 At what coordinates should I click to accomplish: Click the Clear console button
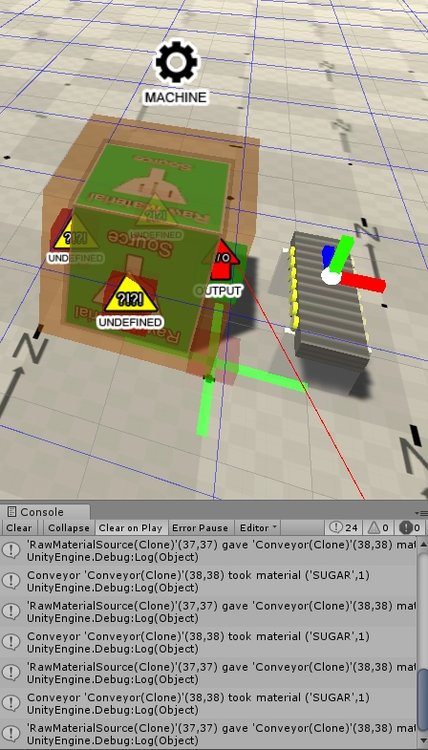pos(19,528)
